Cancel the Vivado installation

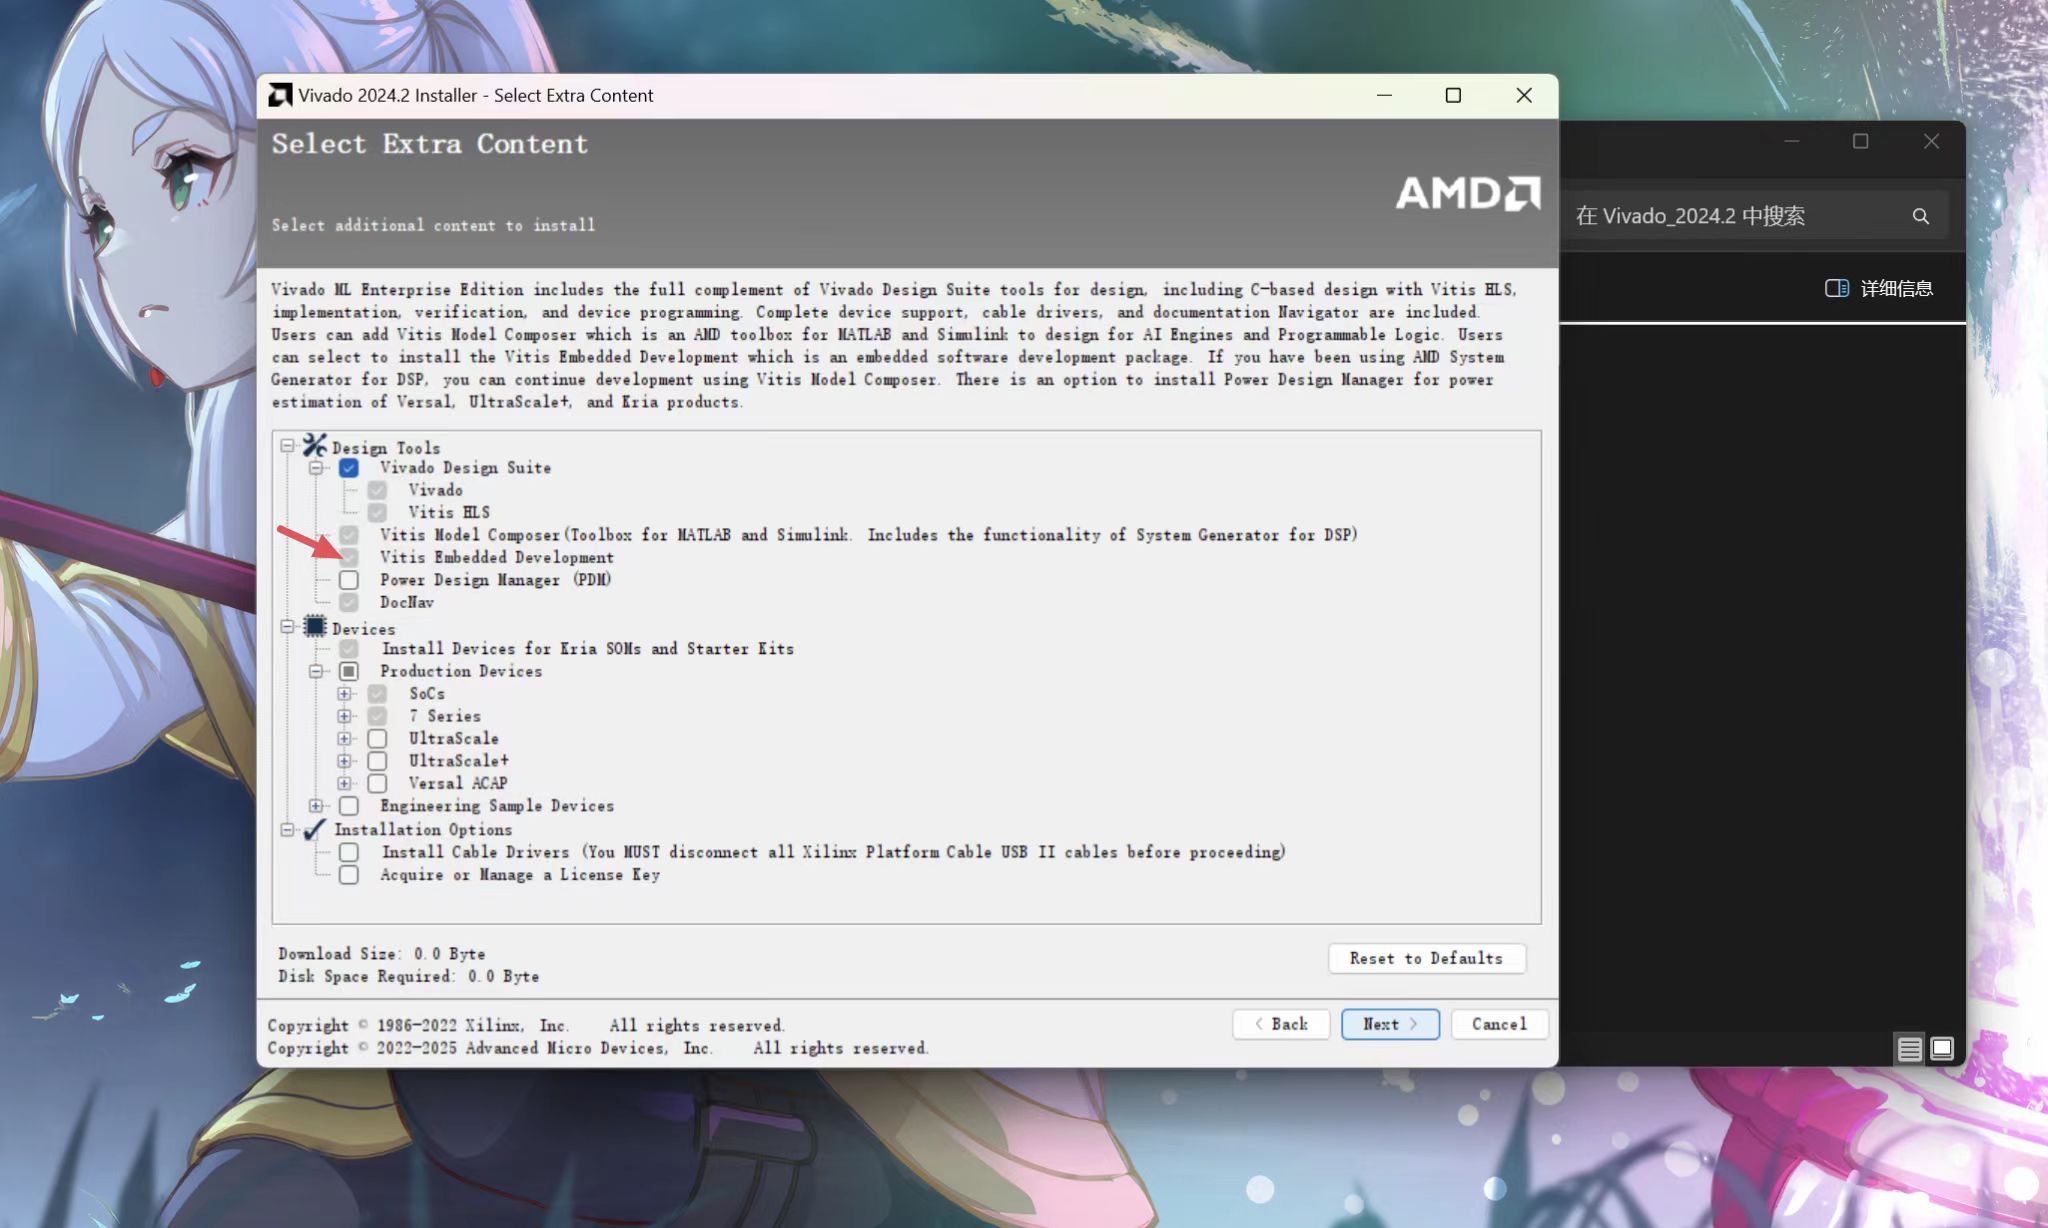(1499, 1024)
